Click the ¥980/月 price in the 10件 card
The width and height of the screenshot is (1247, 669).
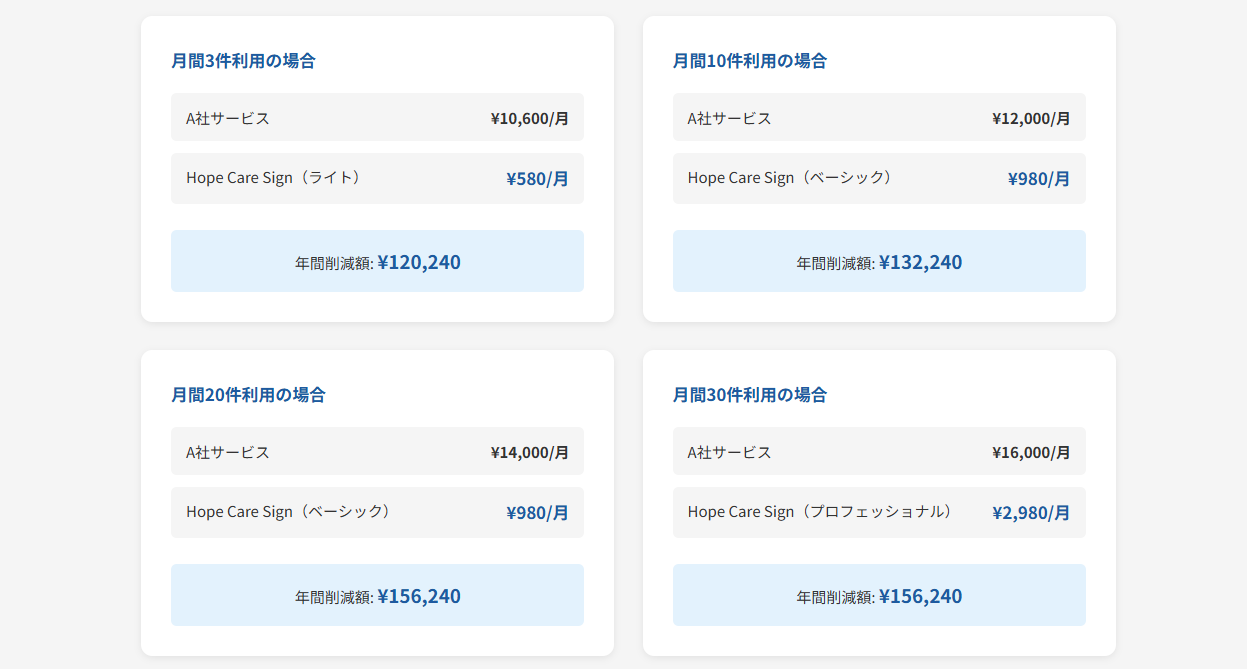coord(1039,179)
